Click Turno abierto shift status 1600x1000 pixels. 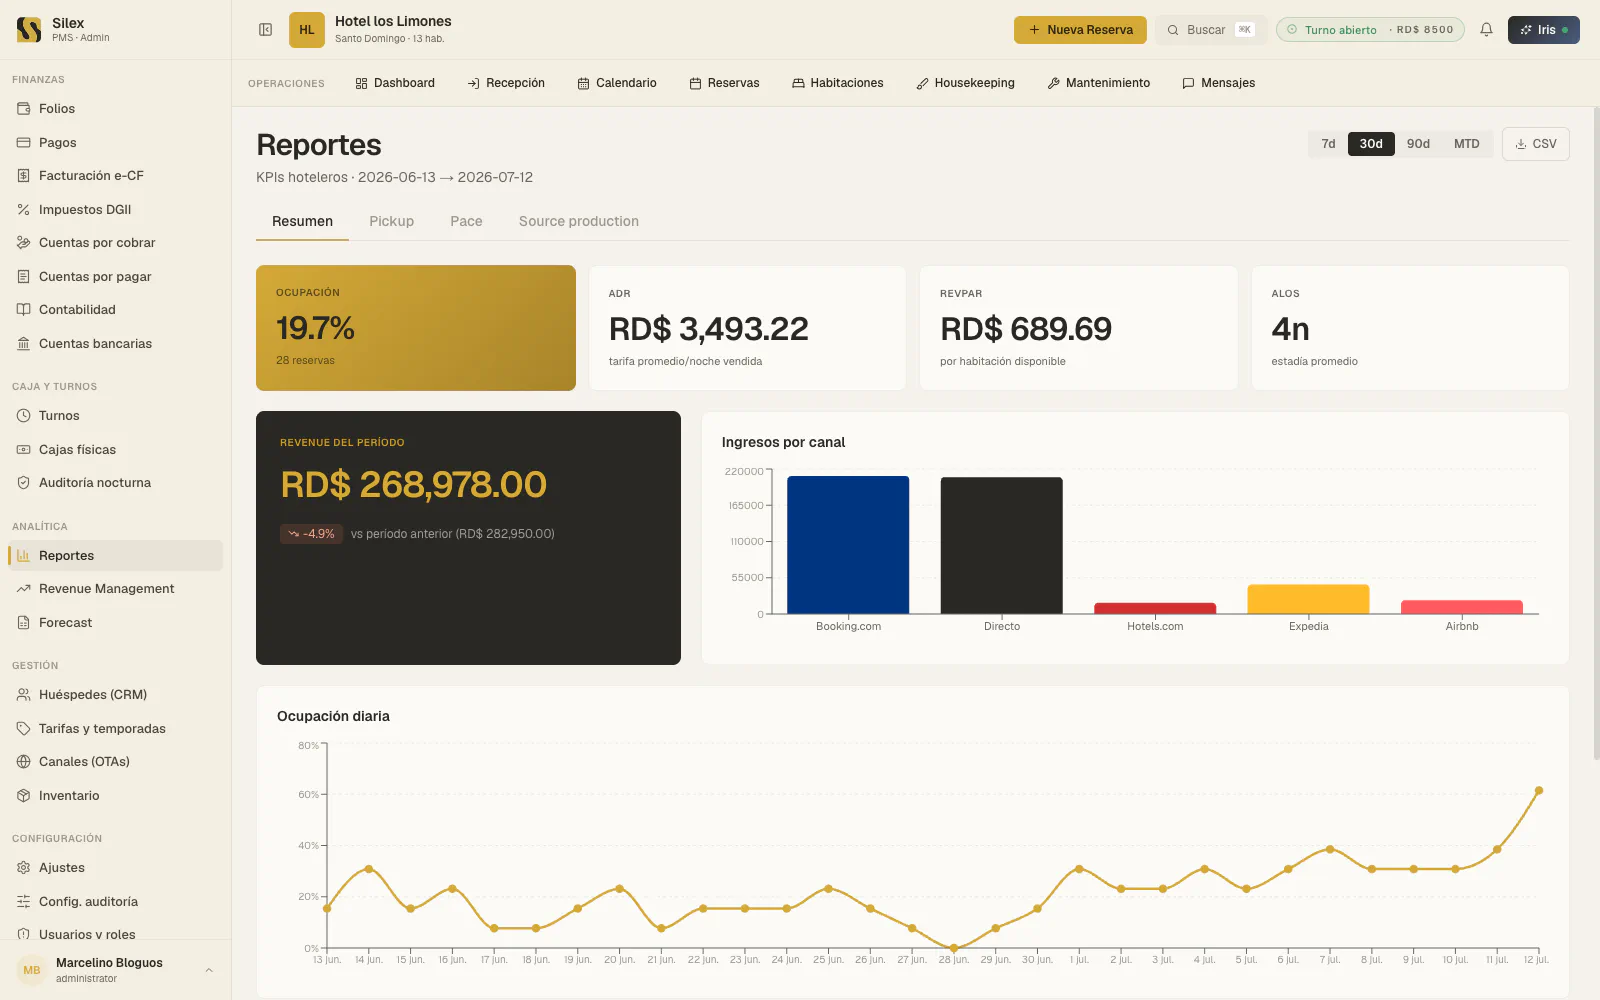coord(1370,30)
